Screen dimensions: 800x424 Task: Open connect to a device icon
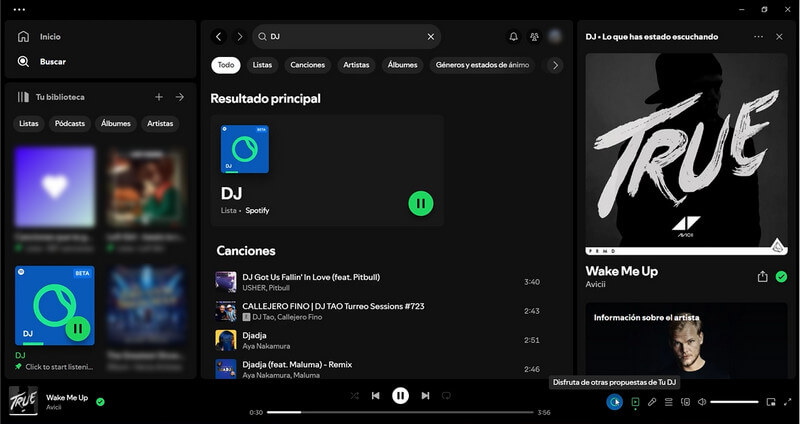(x=685, y=402)
